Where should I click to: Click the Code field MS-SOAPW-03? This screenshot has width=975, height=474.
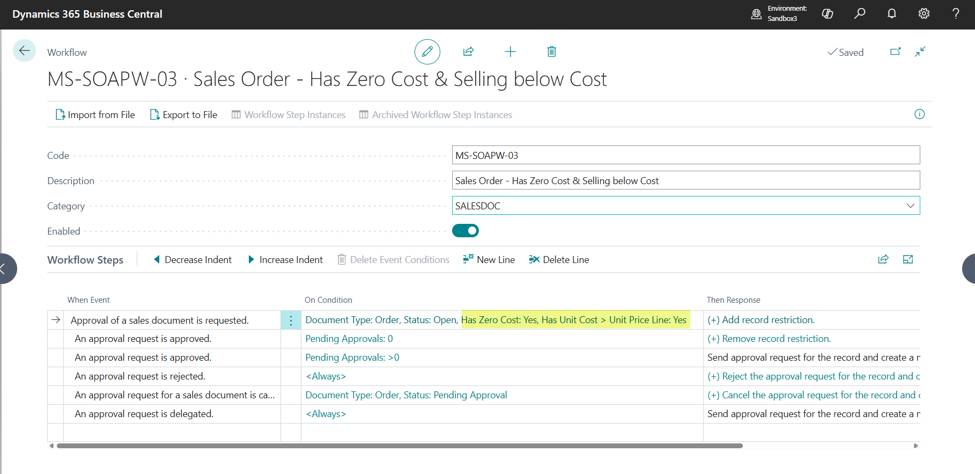(686, 155)
